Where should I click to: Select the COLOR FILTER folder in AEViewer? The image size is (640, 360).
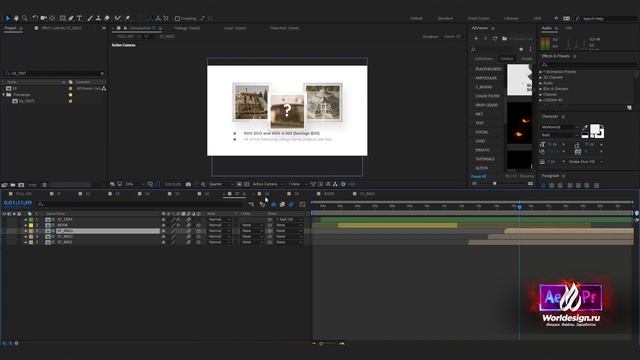coord(487,96)
